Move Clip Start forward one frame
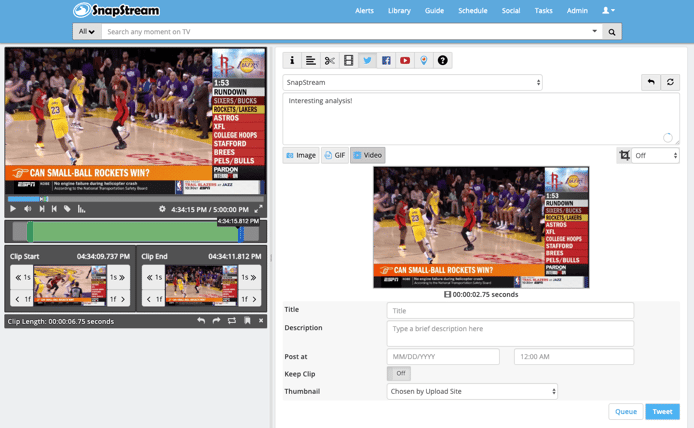694x428 pixels. (x=118, y=299)
